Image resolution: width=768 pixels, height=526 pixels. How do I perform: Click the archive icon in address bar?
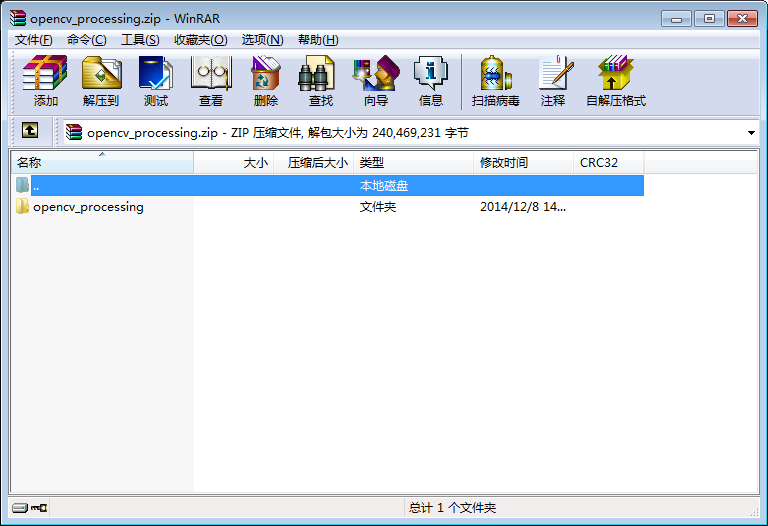point(74,132)
